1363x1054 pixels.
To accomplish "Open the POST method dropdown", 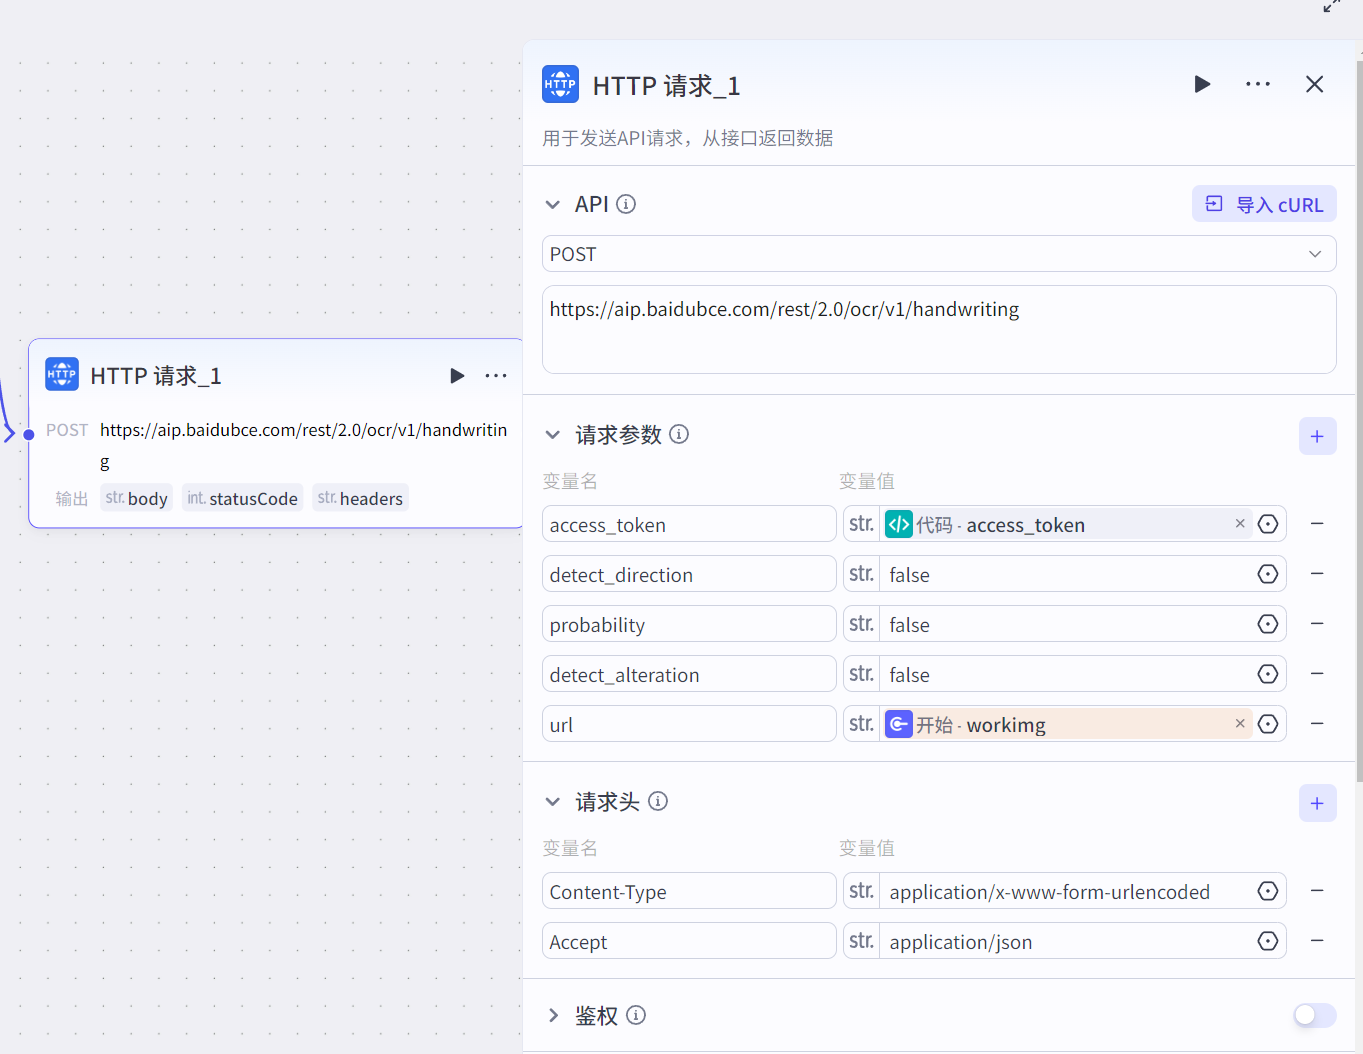I will click(x=939, y=254).
